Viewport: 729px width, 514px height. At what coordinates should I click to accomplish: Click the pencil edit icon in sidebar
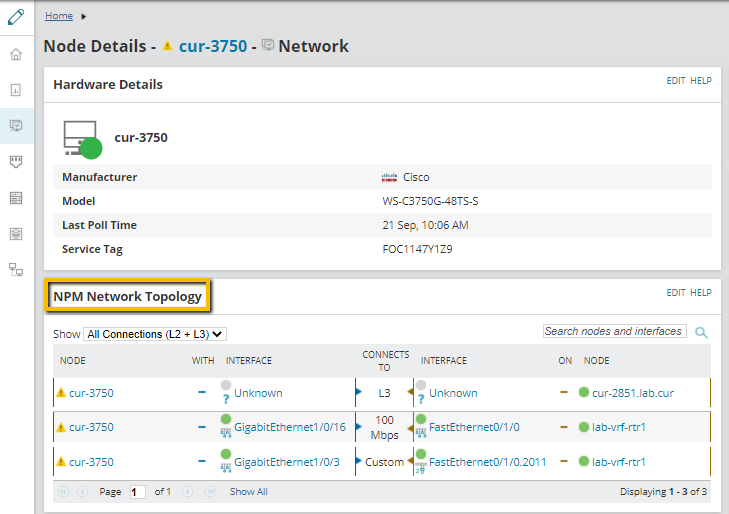[x=16, y=17]
